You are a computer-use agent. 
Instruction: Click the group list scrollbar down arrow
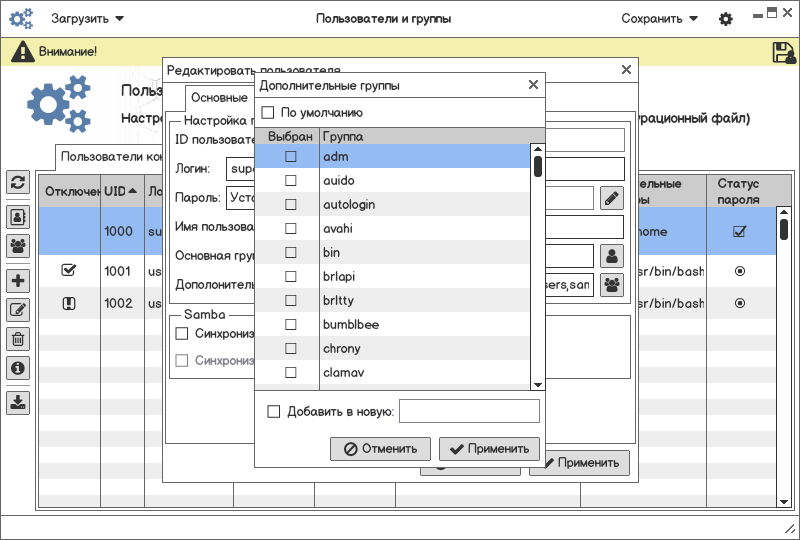537,384
